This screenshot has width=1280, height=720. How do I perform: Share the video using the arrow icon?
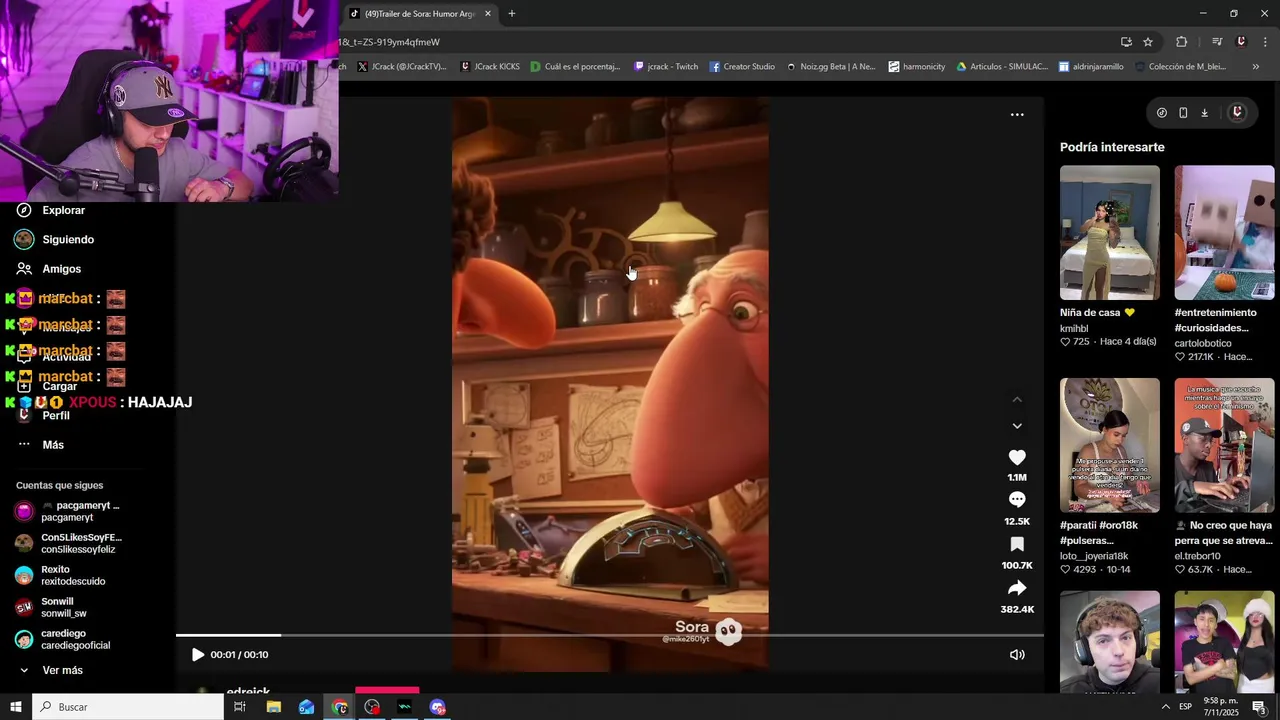tap(1017, 588)
